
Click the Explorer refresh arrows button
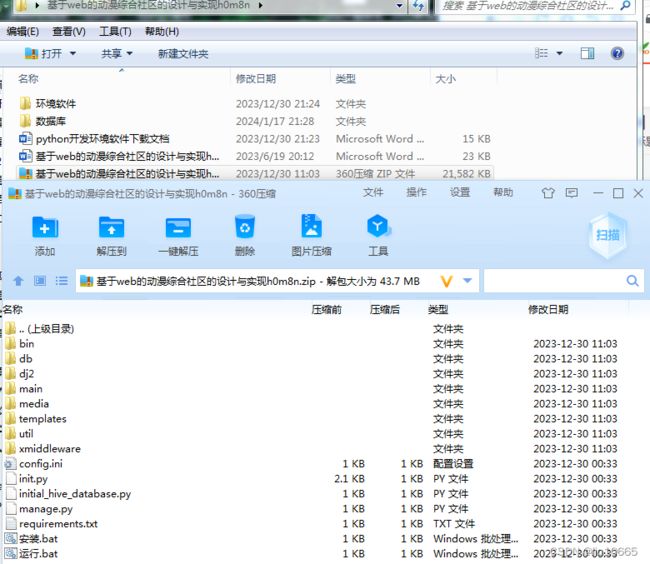click(x=419, y=6)
